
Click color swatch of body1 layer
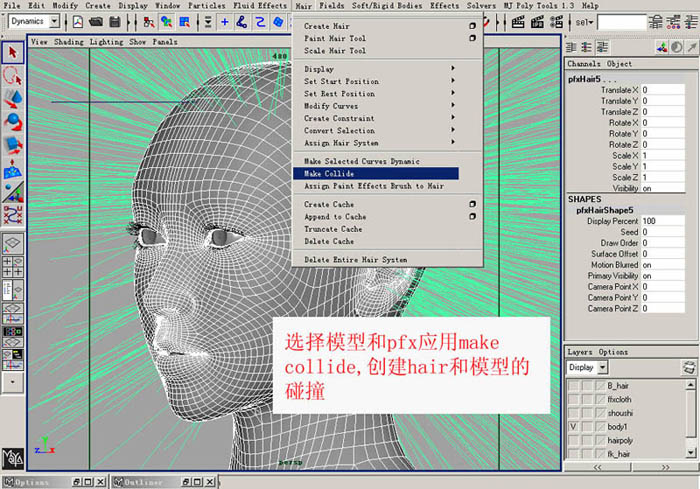pyautogui.click(x=600, y=427)
